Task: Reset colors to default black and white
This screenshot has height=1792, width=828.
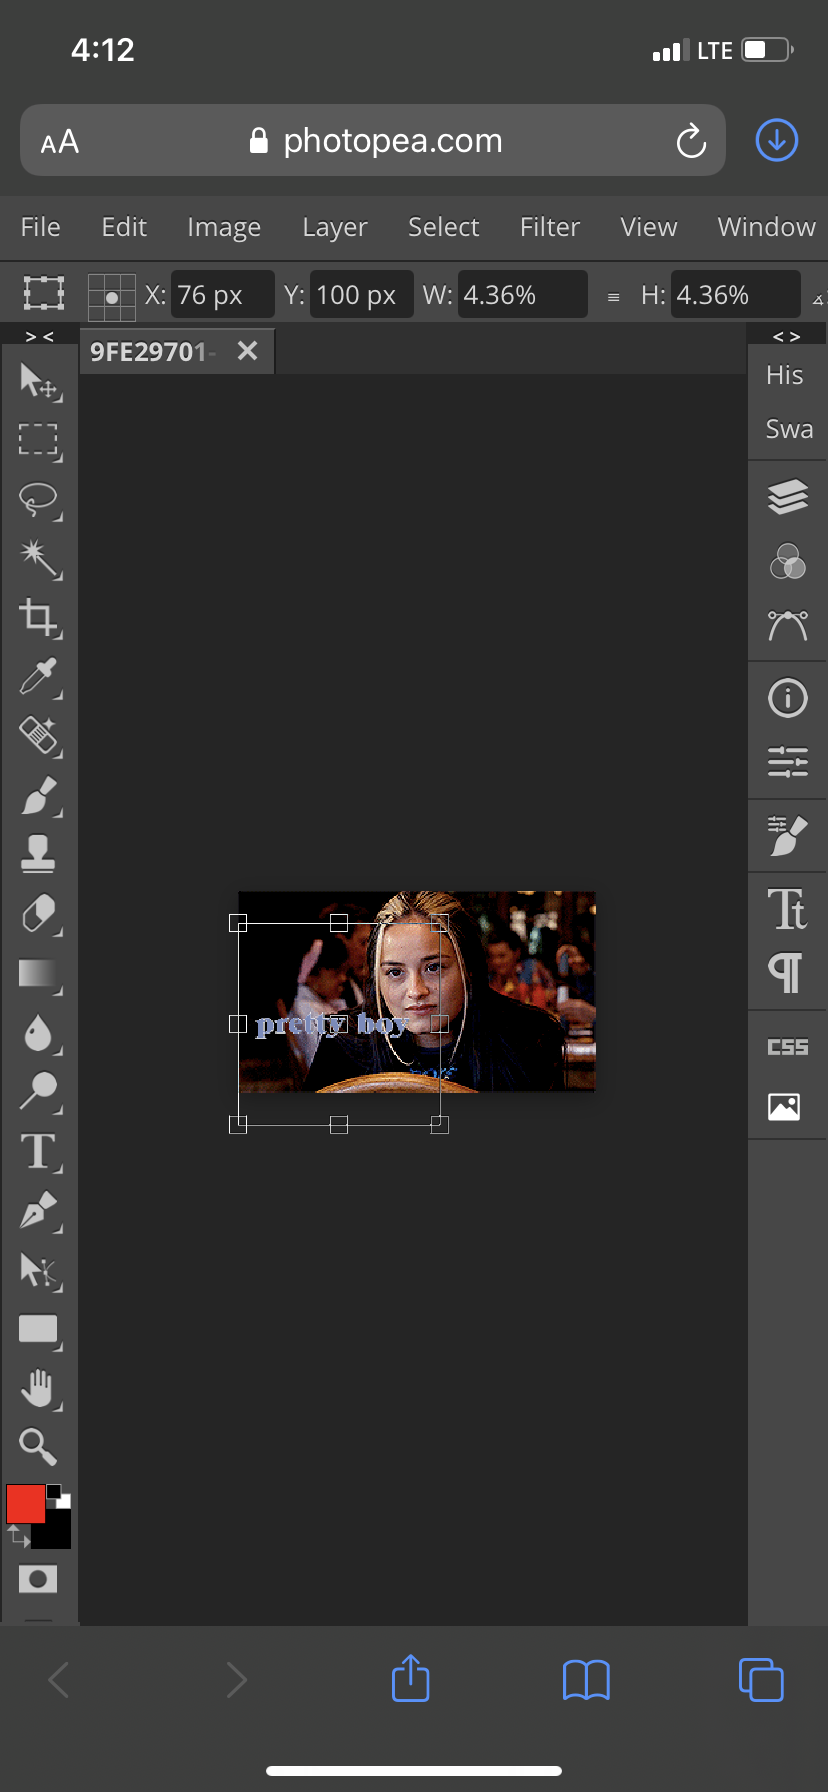Action: [x=59, y=1496]
